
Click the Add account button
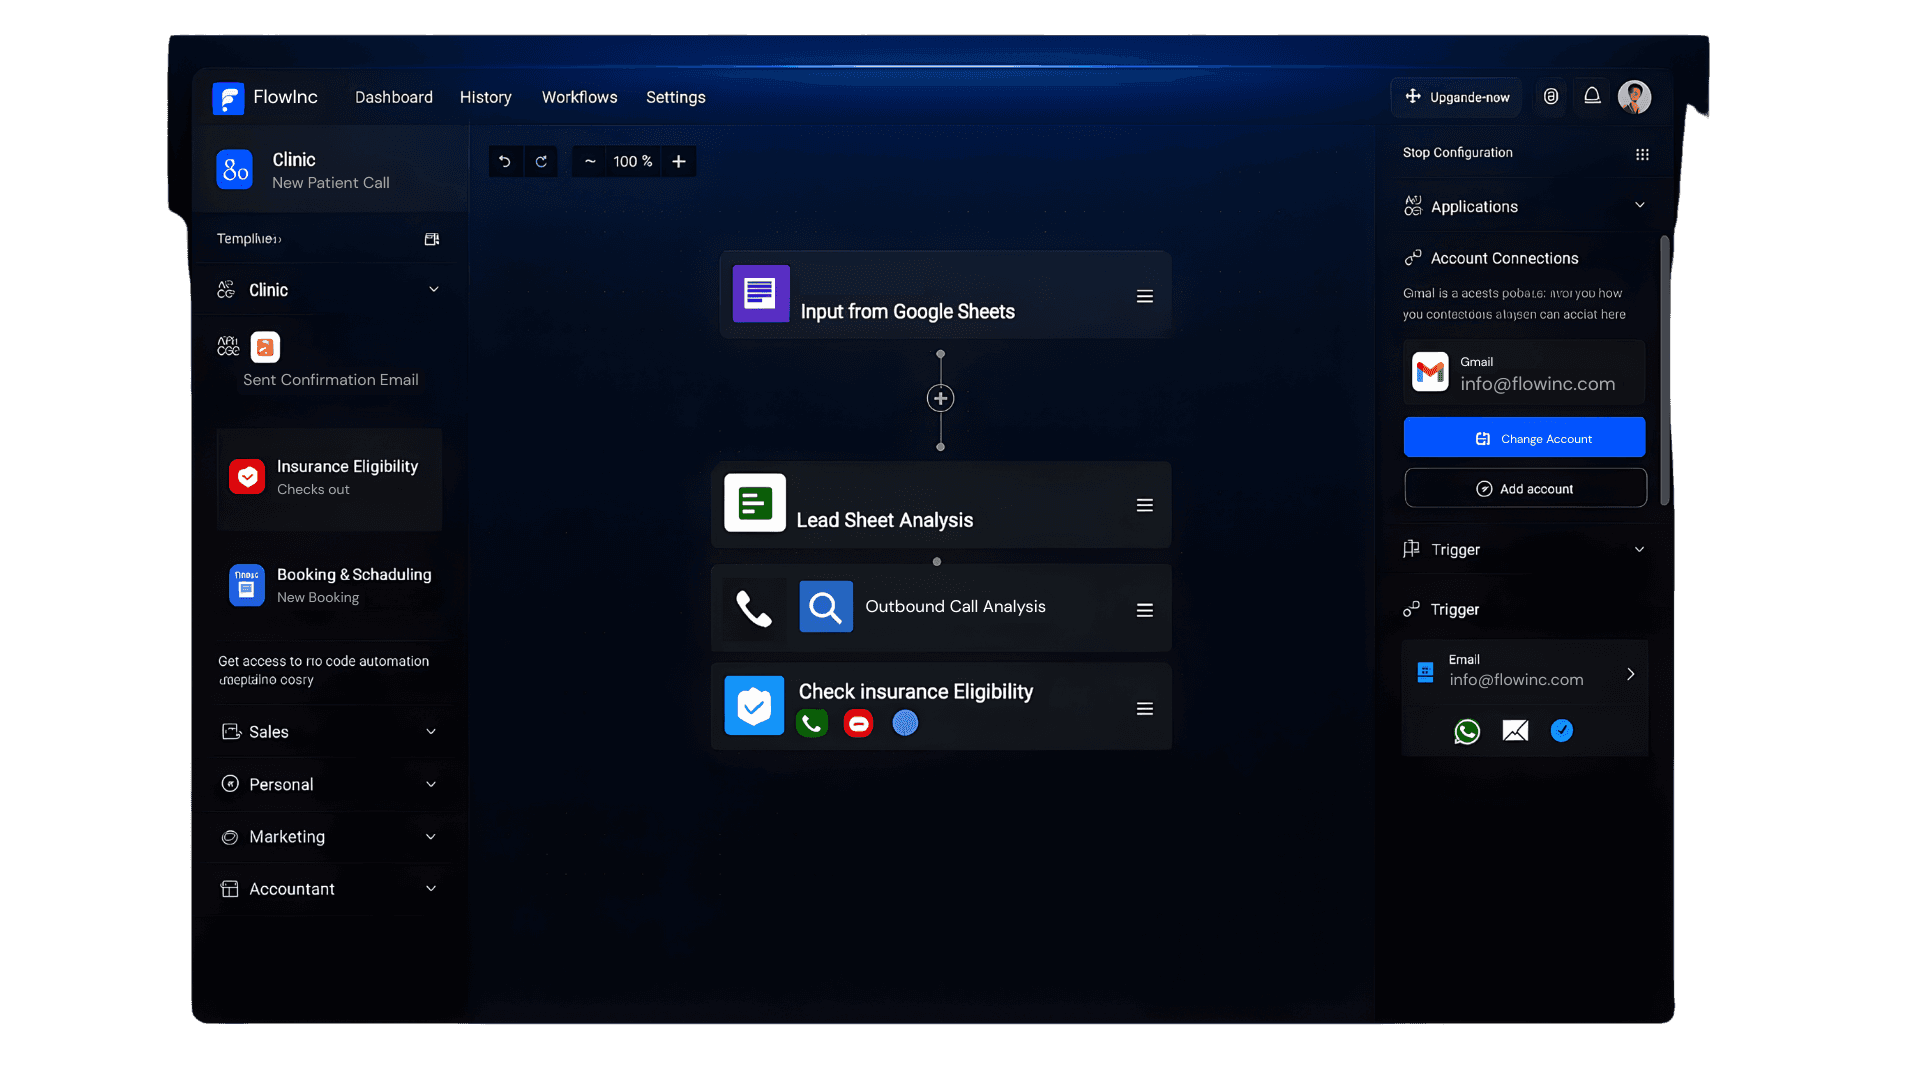[1524, 489]
